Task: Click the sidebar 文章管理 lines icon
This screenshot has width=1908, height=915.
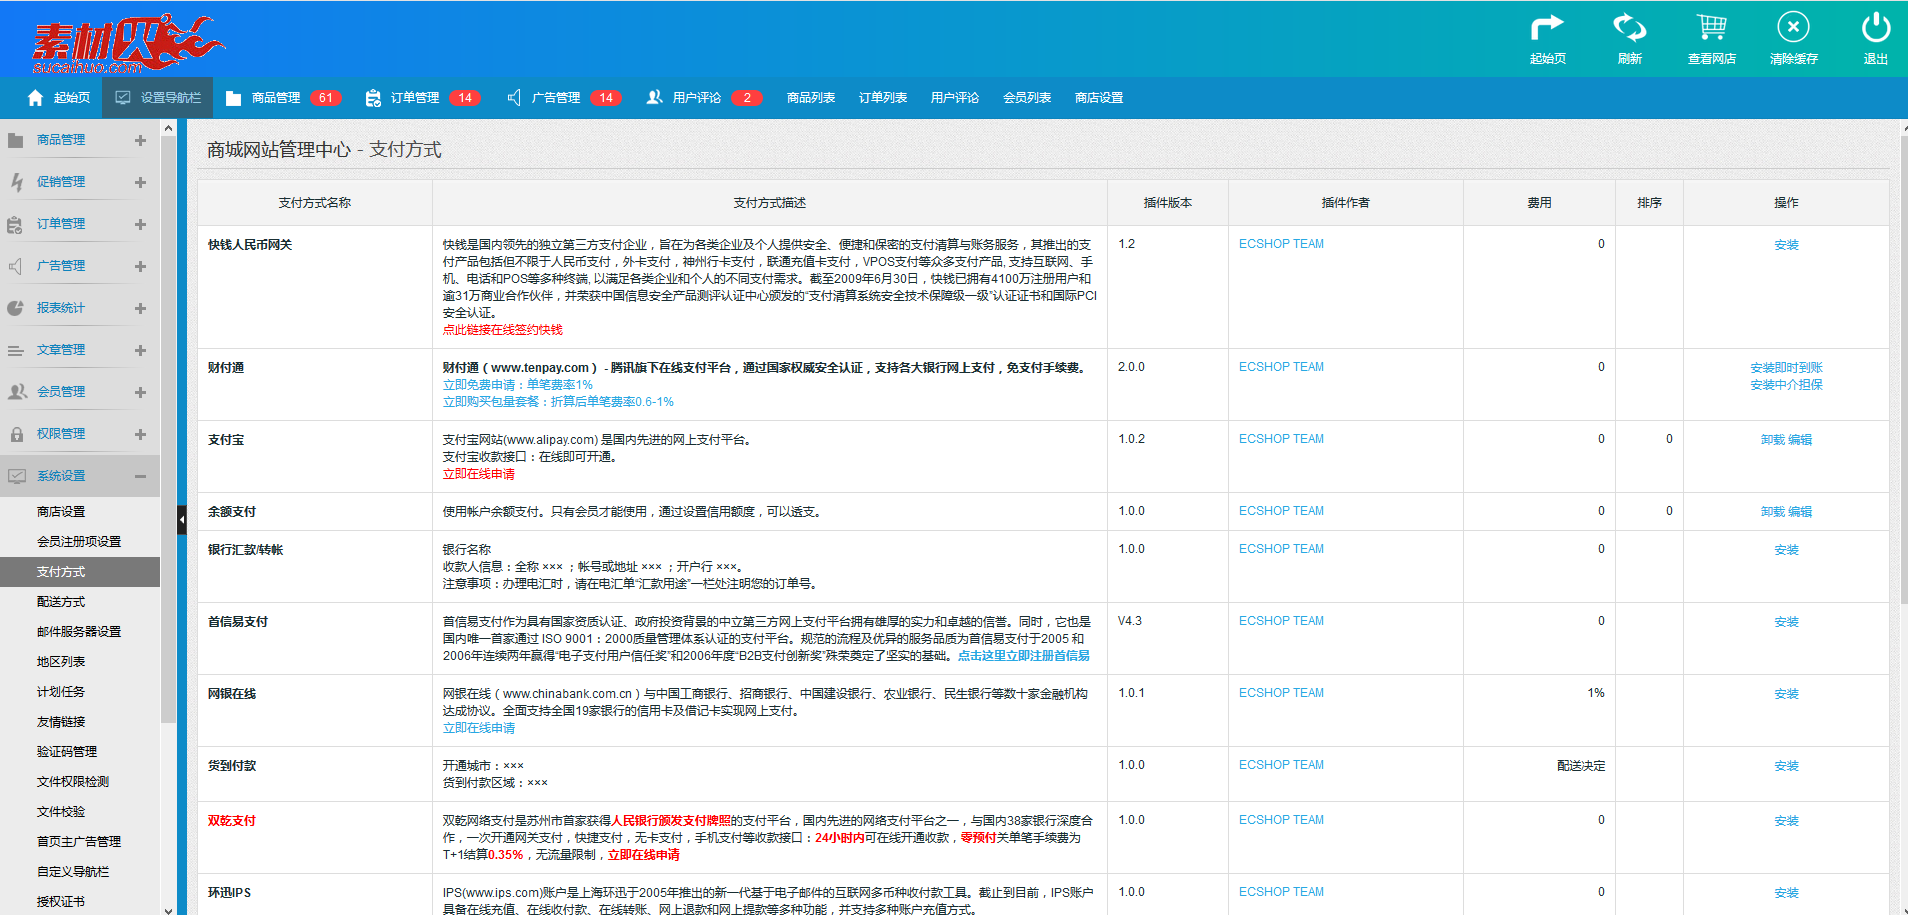Action: [x=16, y=350]
